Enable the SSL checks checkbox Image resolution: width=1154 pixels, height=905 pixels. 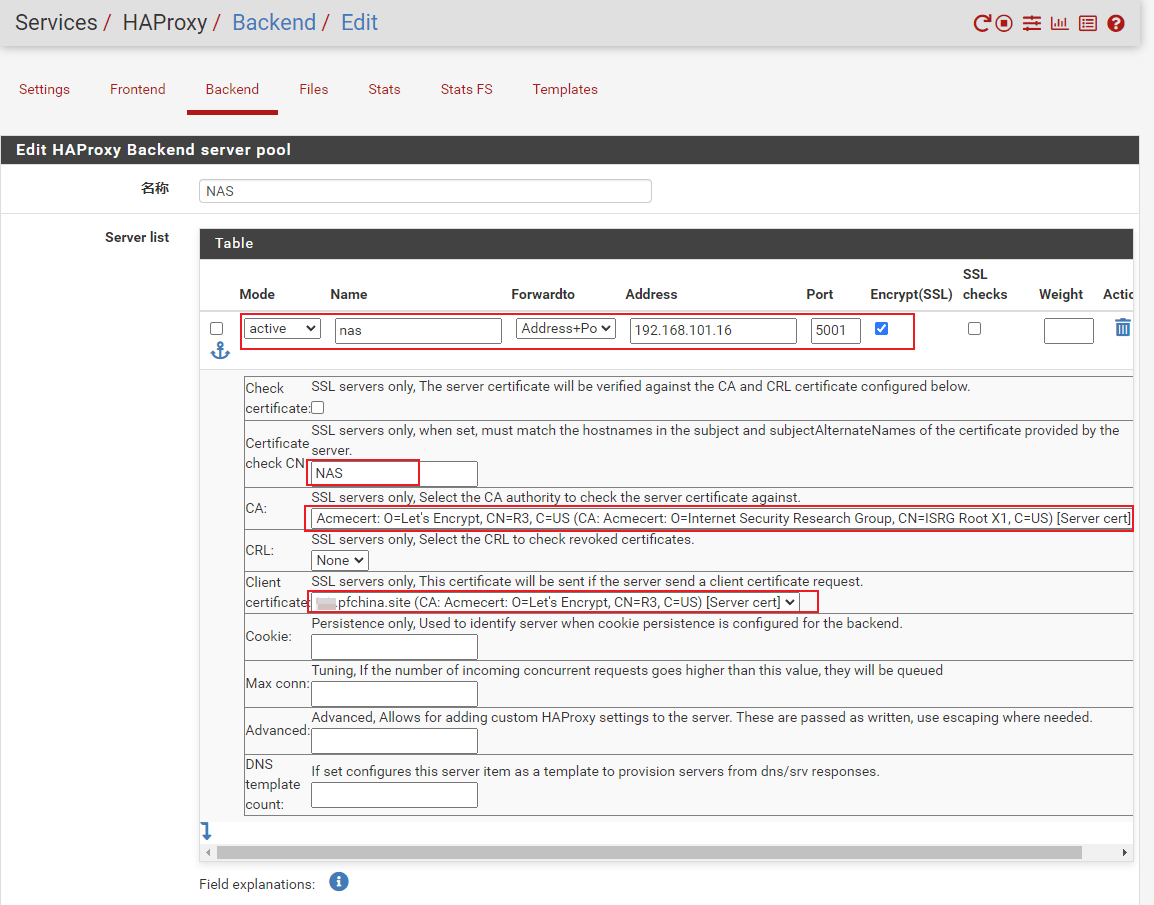[x=974, y=328]
